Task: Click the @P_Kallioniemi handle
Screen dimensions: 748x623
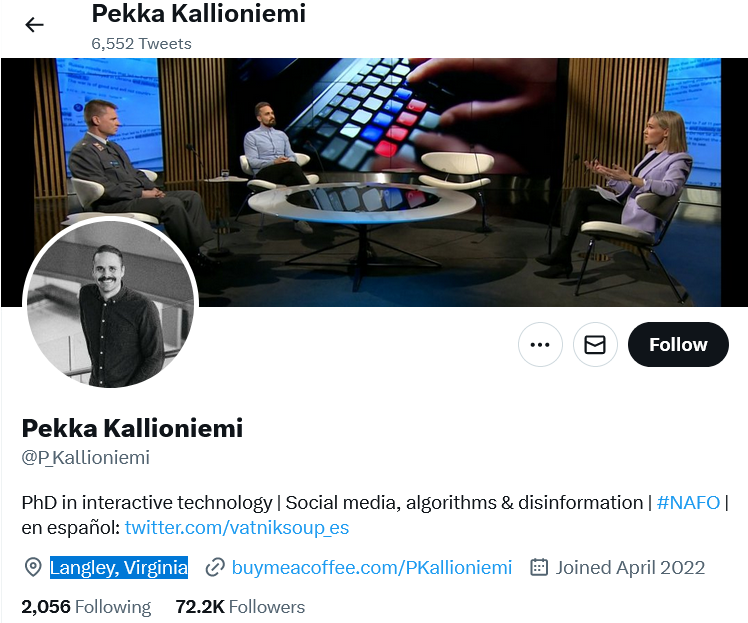Action: [x=86, y=458]
